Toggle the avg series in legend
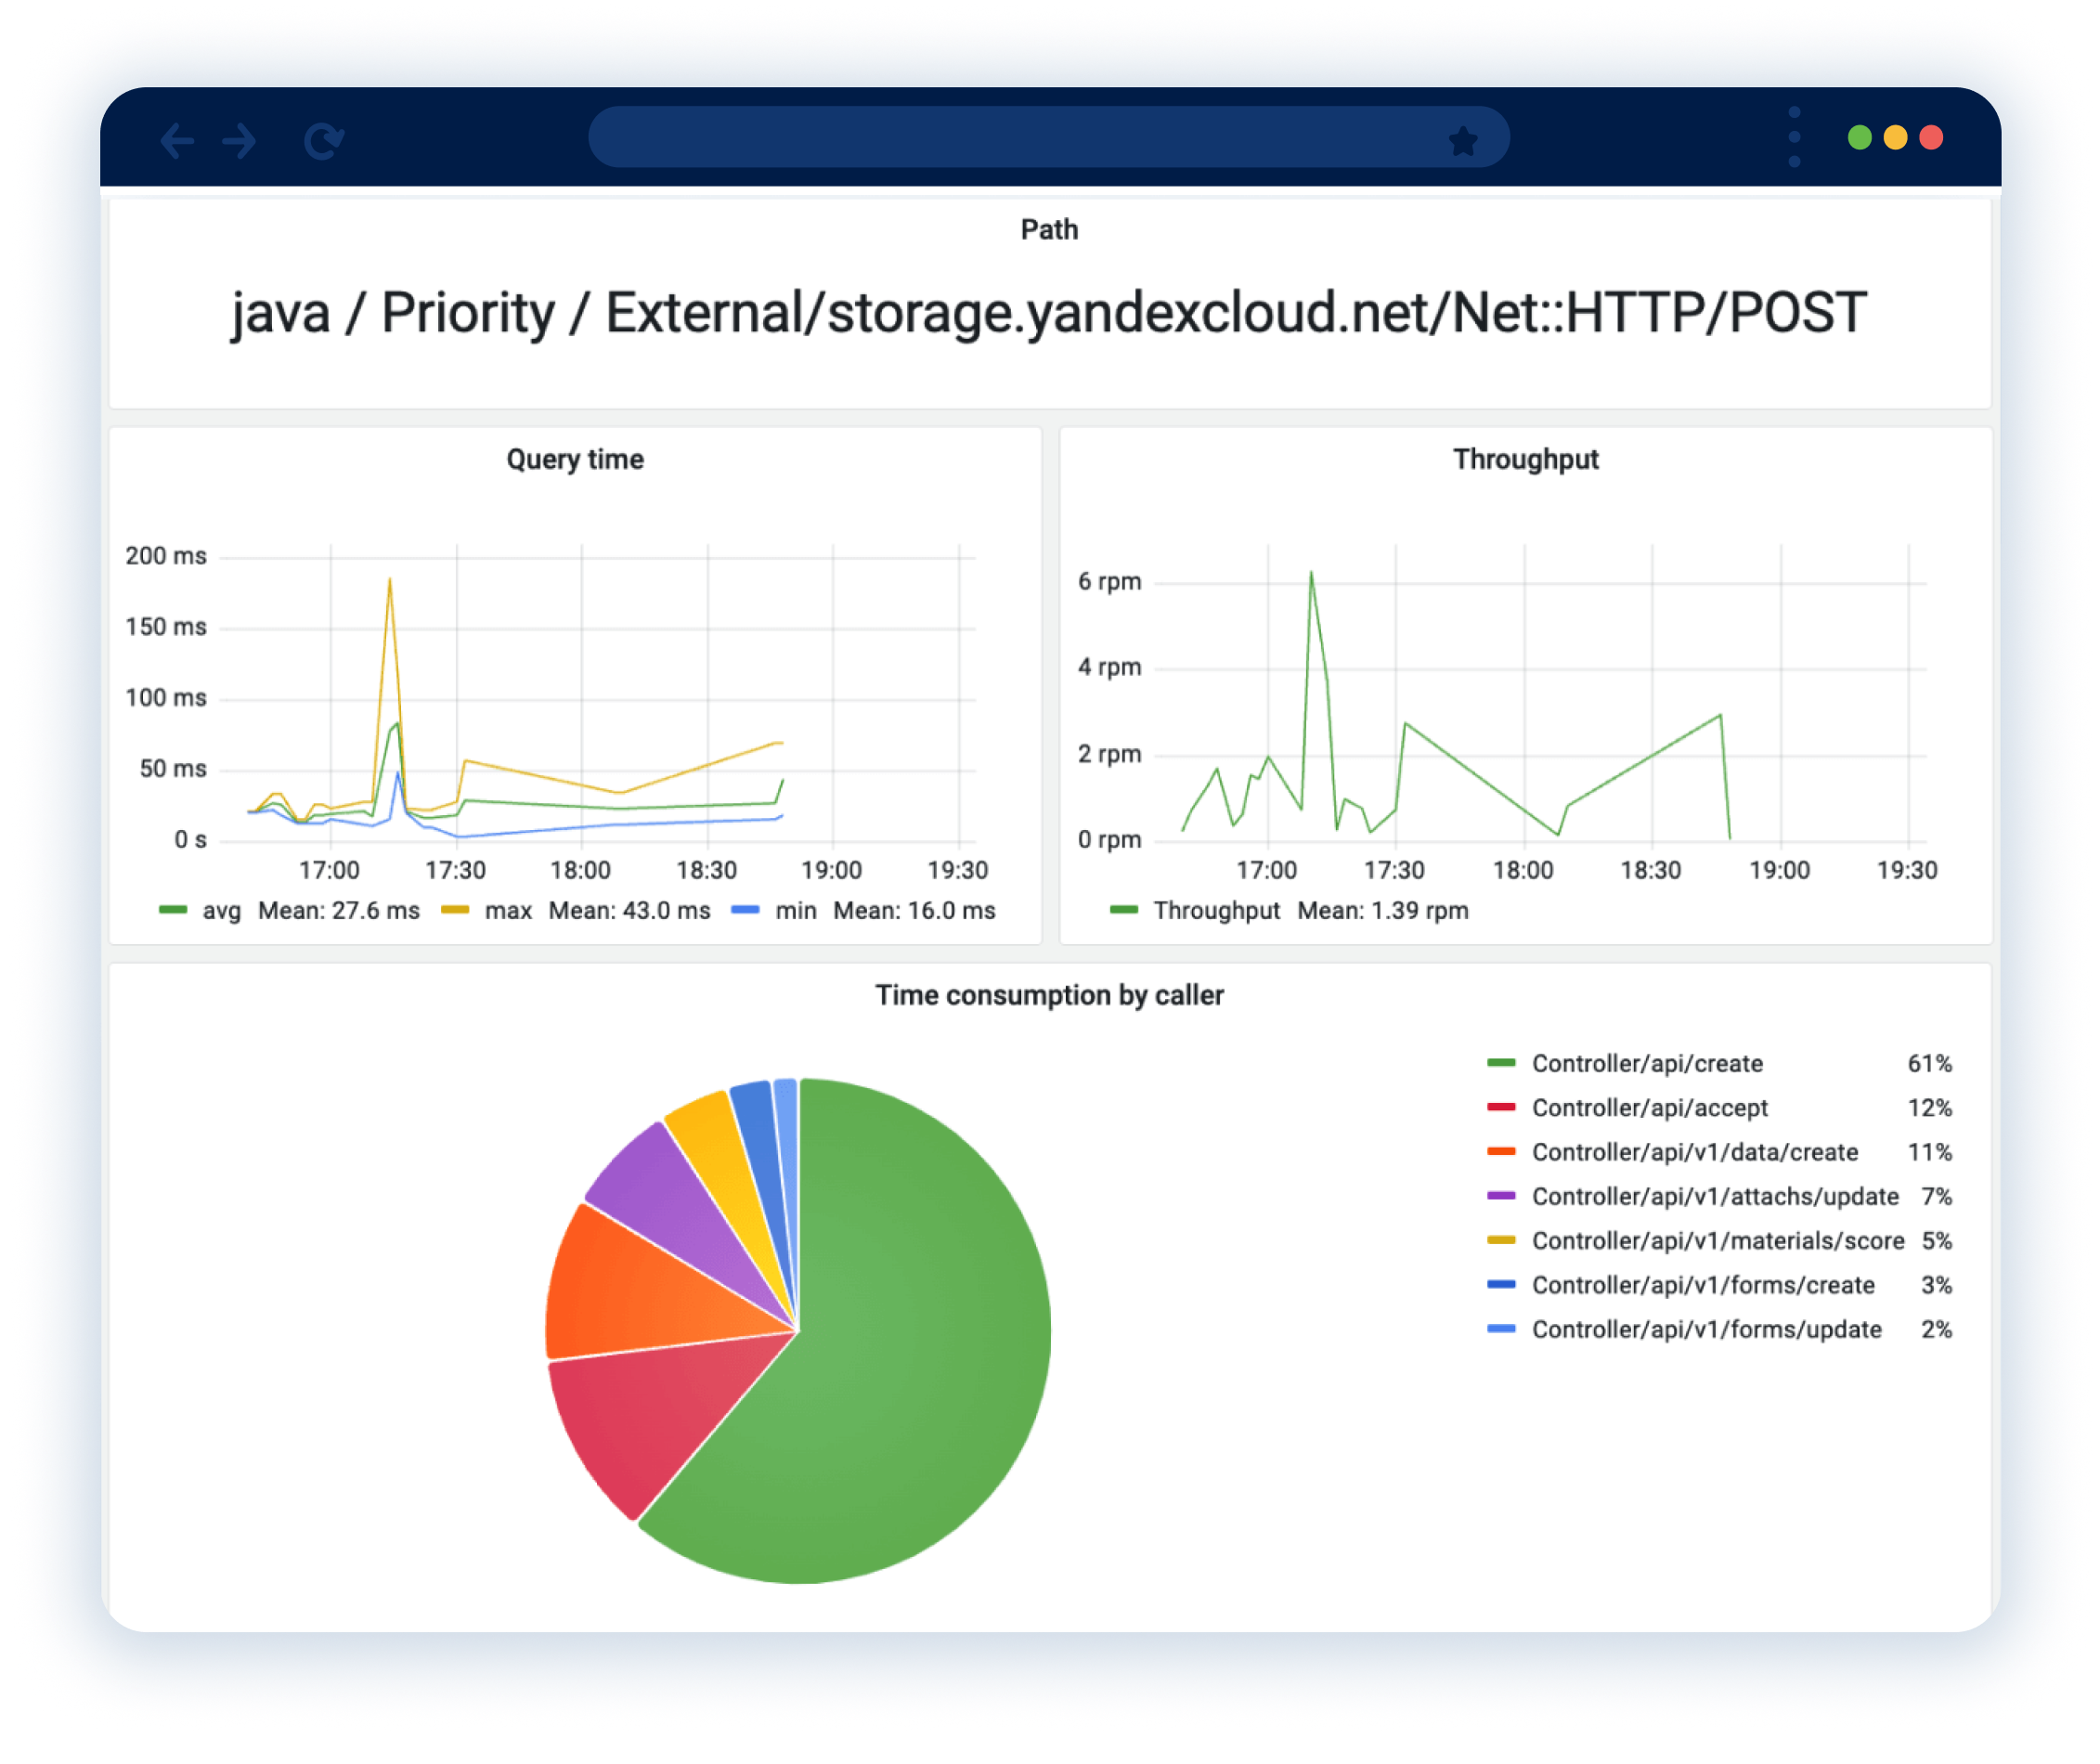 [x=221, y=911]
